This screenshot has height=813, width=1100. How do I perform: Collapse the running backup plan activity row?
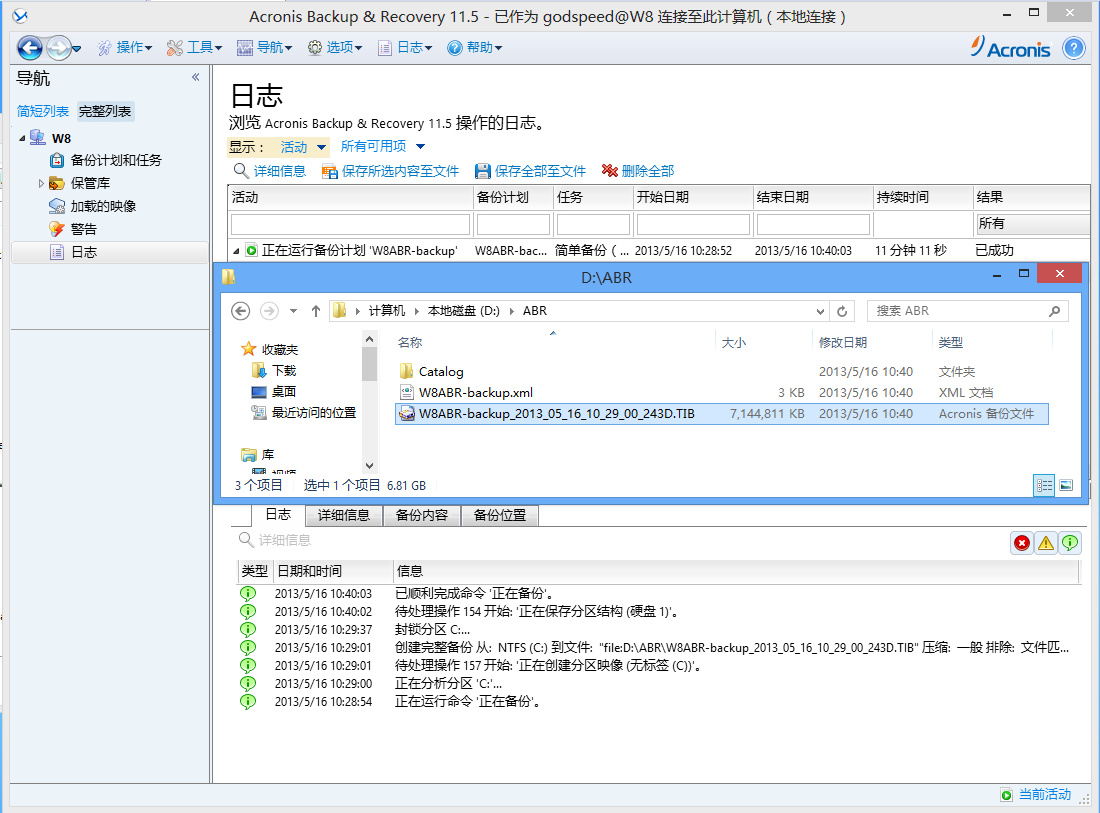(x=236, y=250)
